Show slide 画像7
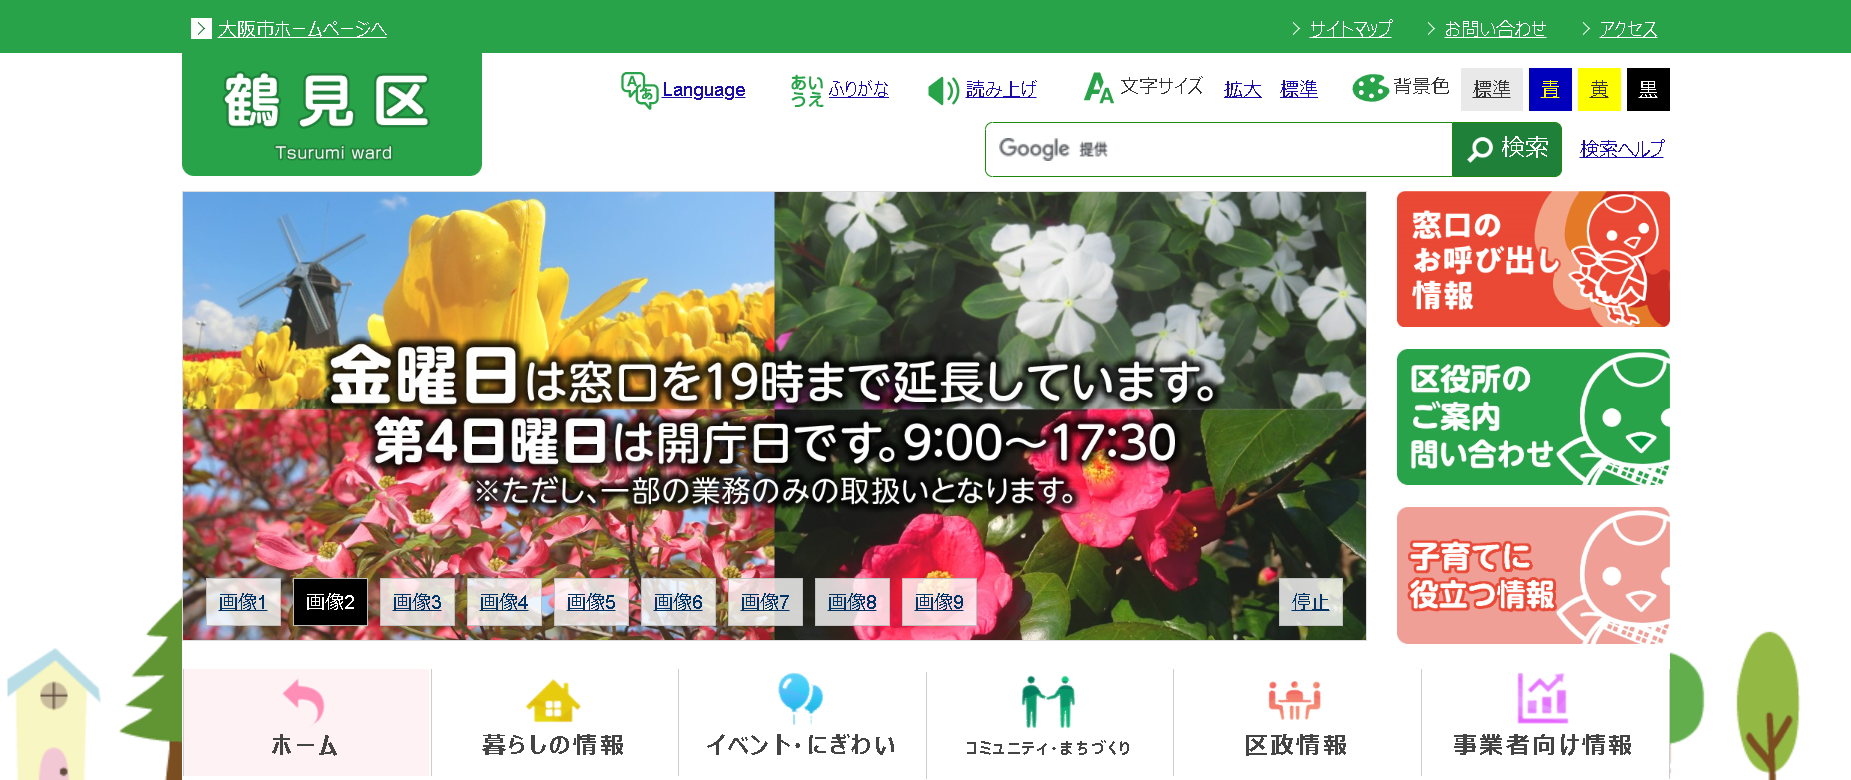The width and height of the screenshot is (1851, 780). 765,602
